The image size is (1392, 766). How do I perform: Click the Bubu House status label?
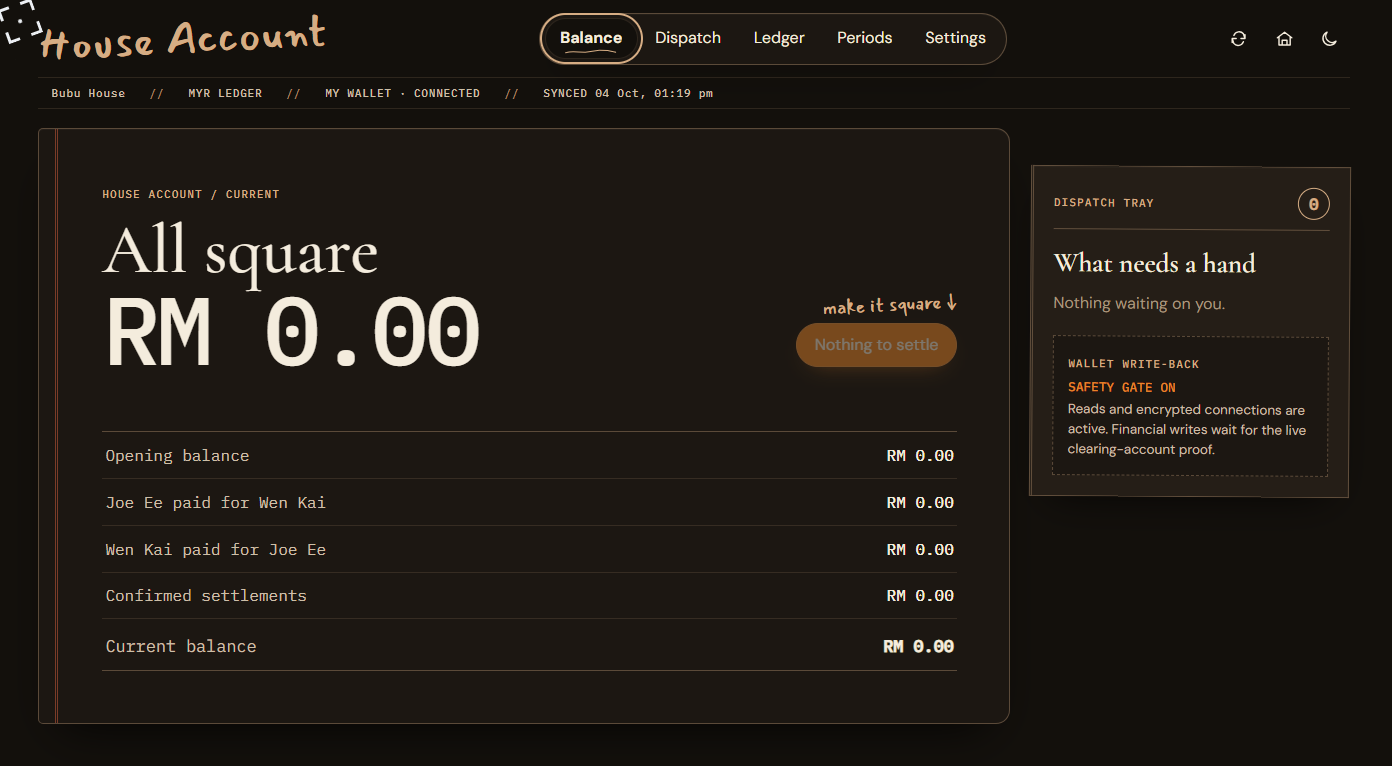(88, 94)
